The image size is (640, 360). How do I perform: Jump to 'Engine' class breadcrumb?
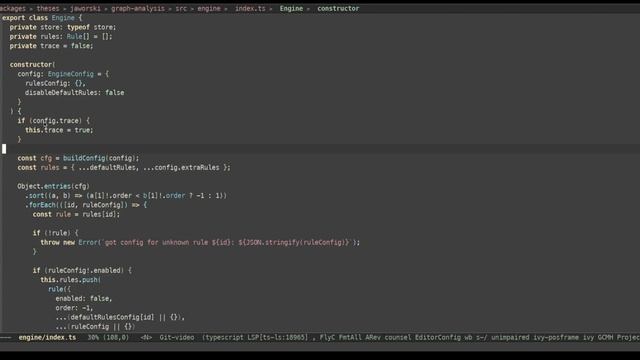coord(291,8)
